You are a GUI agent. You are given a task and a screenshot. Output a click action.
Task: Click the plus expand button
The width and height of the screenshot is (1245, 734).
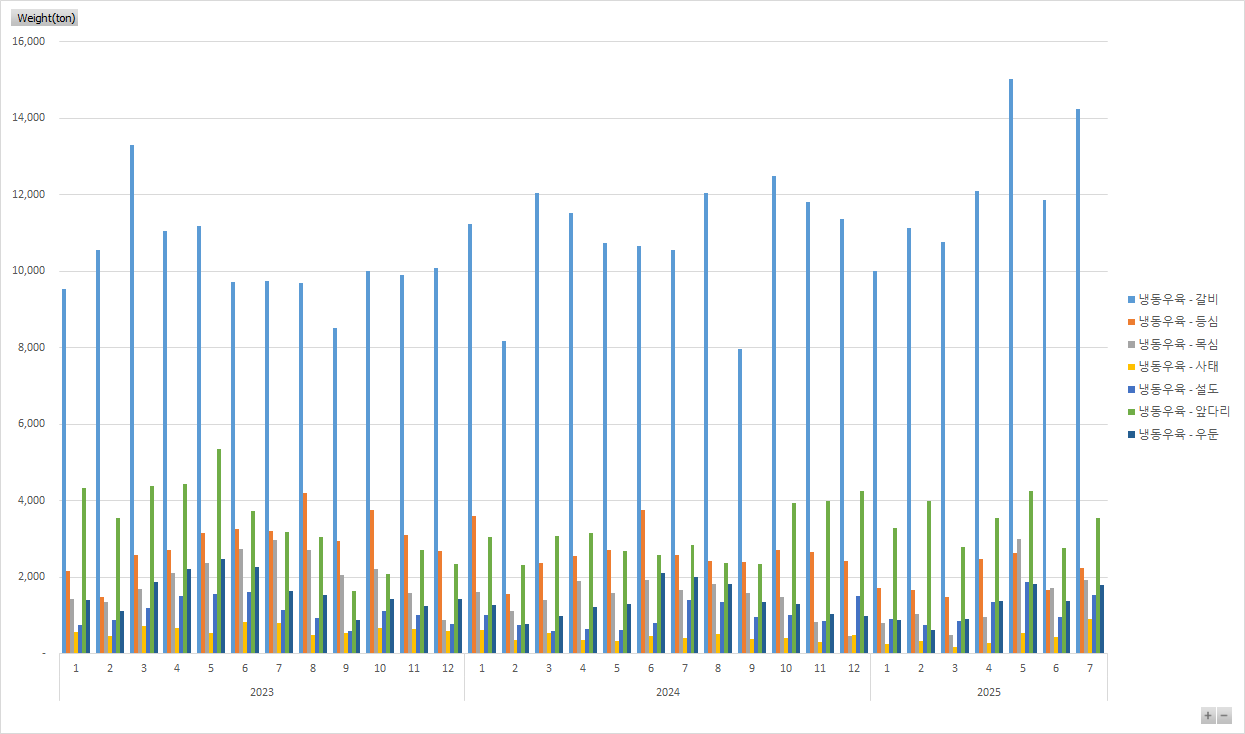pos(1208,715)
